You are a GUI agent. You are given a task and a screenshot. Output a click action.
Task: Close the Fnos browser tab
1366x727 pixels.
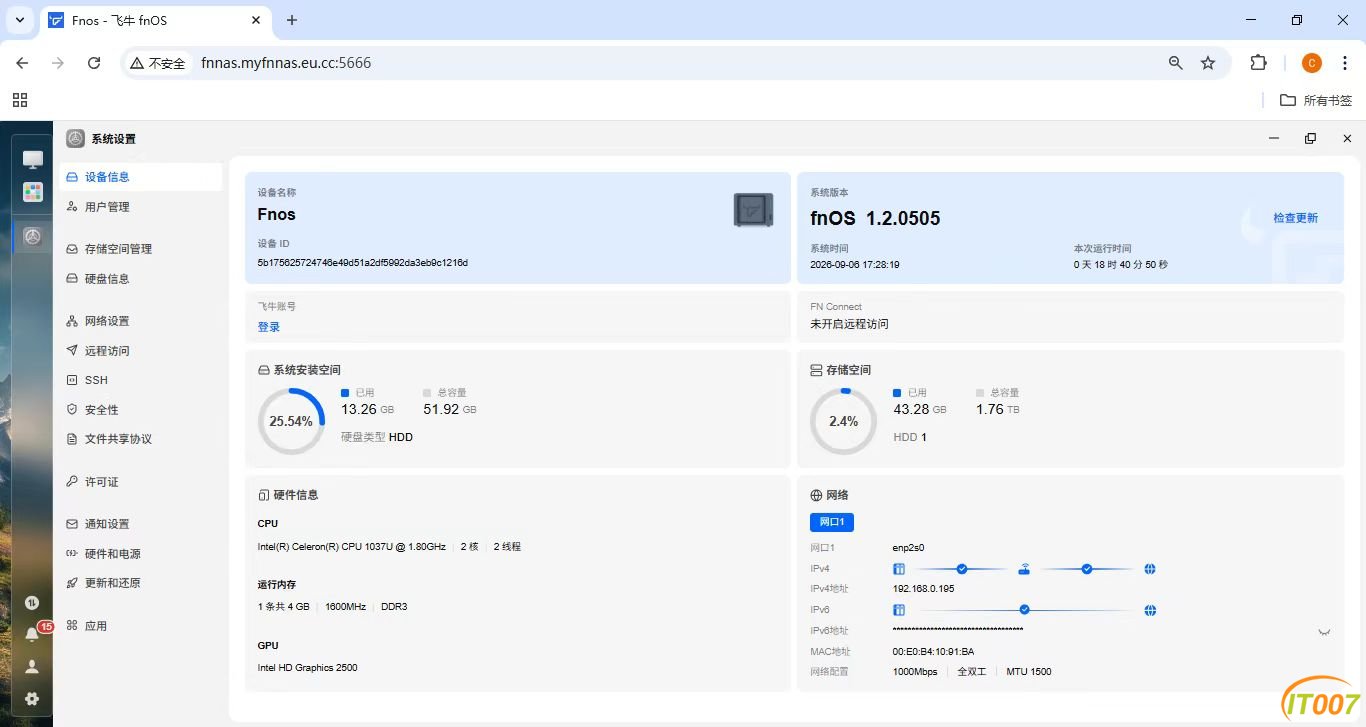click(256, 20)
